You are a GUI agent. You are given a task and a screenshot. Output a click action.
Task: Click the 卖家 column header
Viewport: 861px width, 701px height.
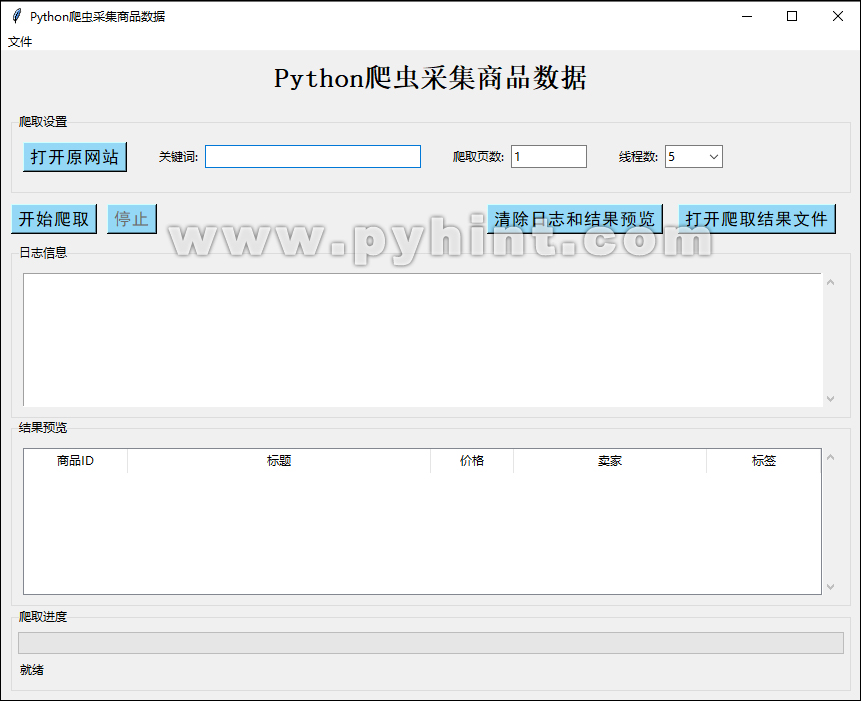click(x=609, y=461)
